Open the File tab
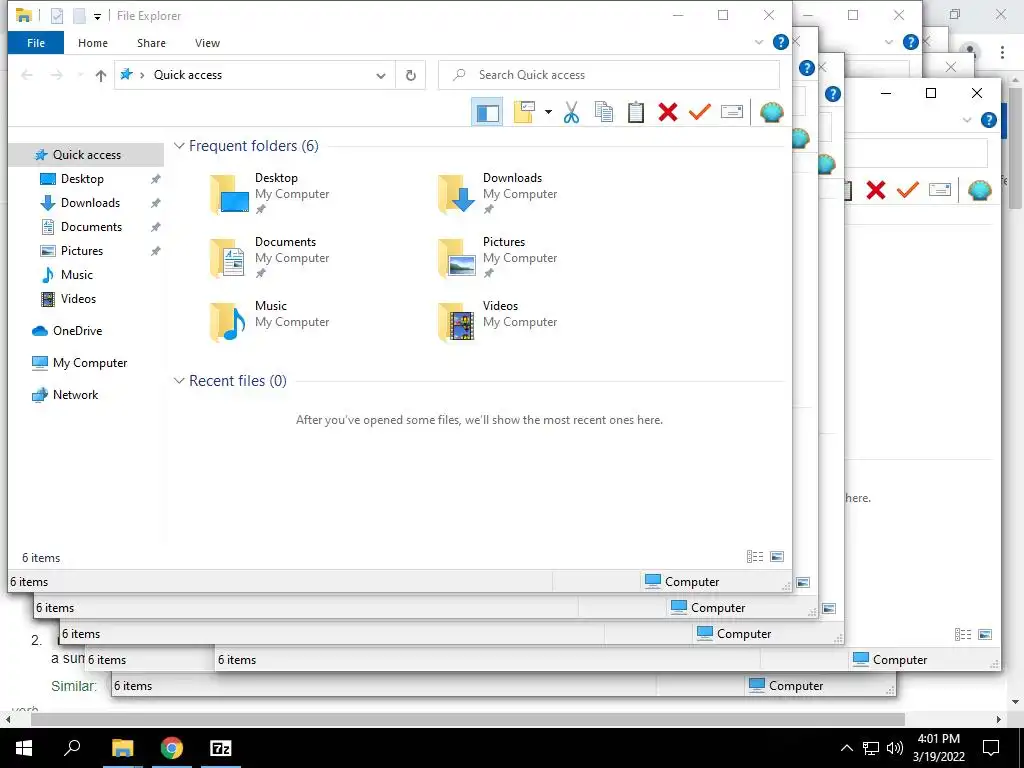This screenshot has width=1024, height=768. (x=36, y=43)
